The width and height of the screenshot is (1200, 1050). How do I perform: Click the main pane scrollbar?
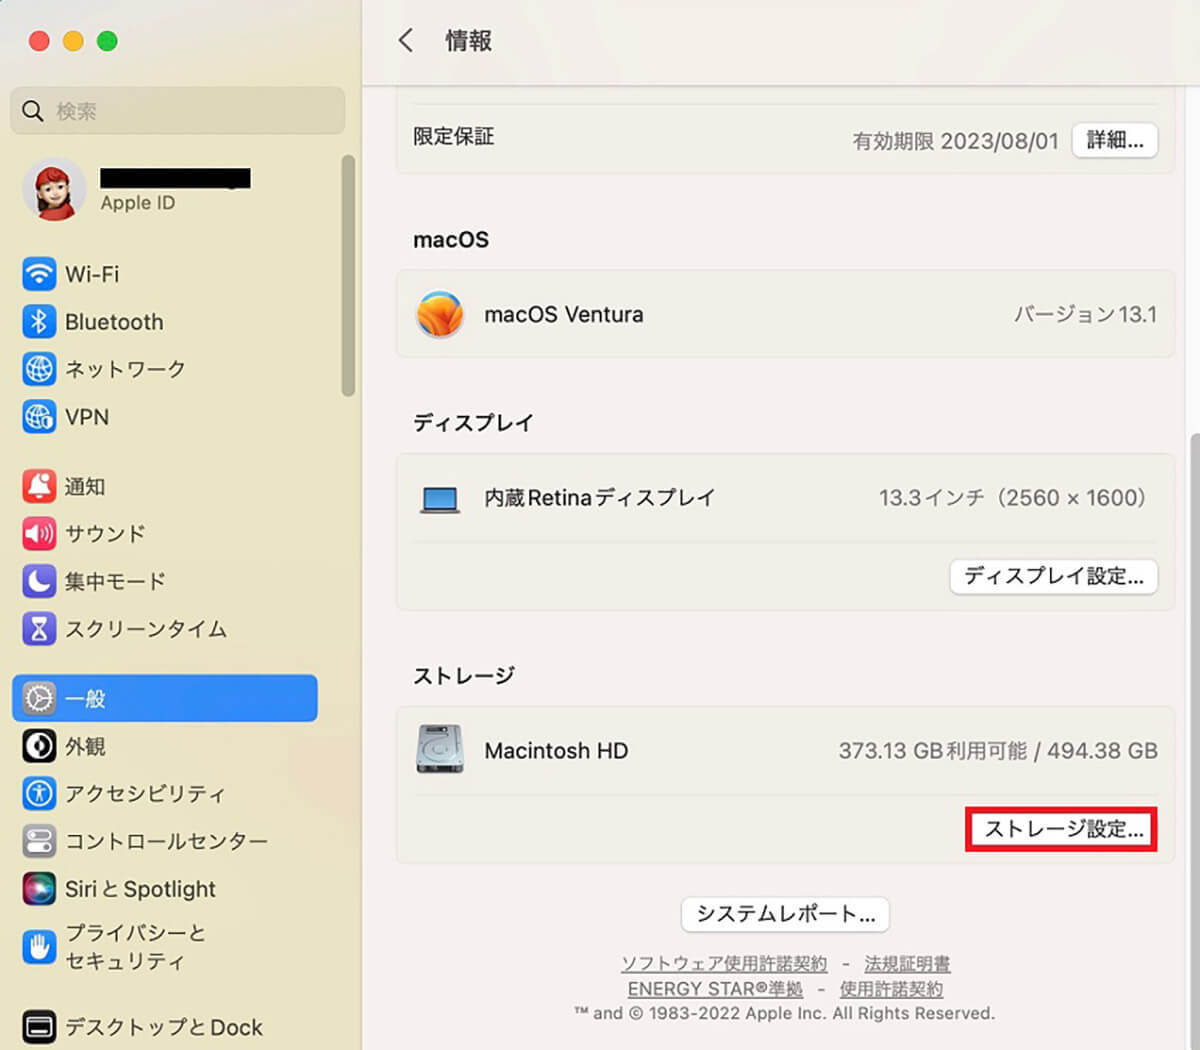(1194, 740)
